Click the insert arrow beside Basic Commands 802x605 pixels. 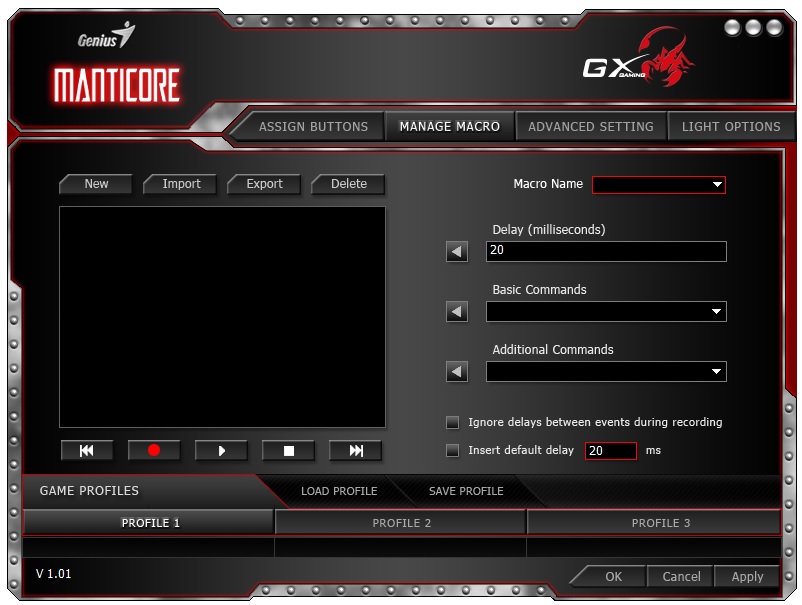pyautogui.click(x=457, y=312)
